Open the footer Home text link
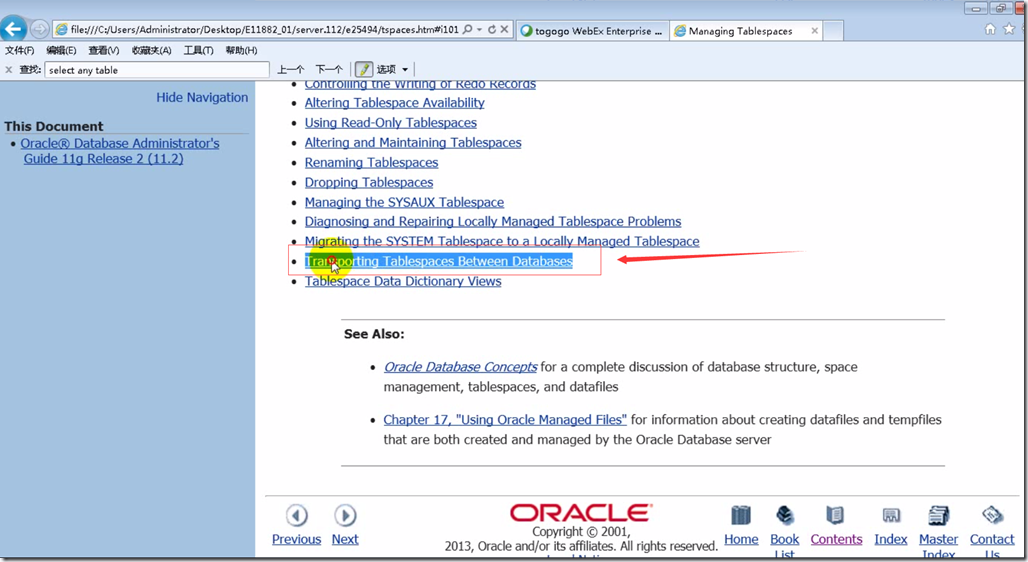 tap(741, 539)
